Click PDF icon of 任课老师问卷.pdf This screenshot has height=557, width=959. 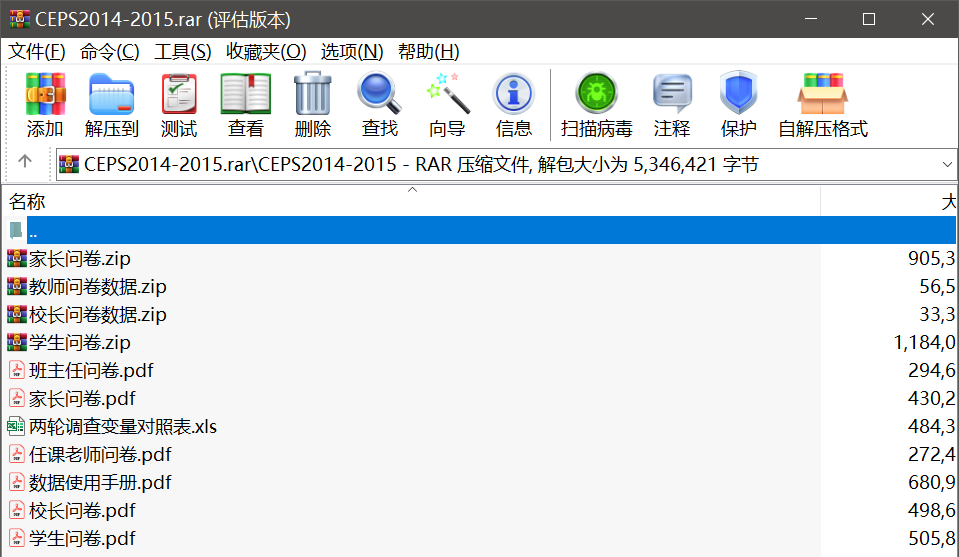click(x=17, y=454)
